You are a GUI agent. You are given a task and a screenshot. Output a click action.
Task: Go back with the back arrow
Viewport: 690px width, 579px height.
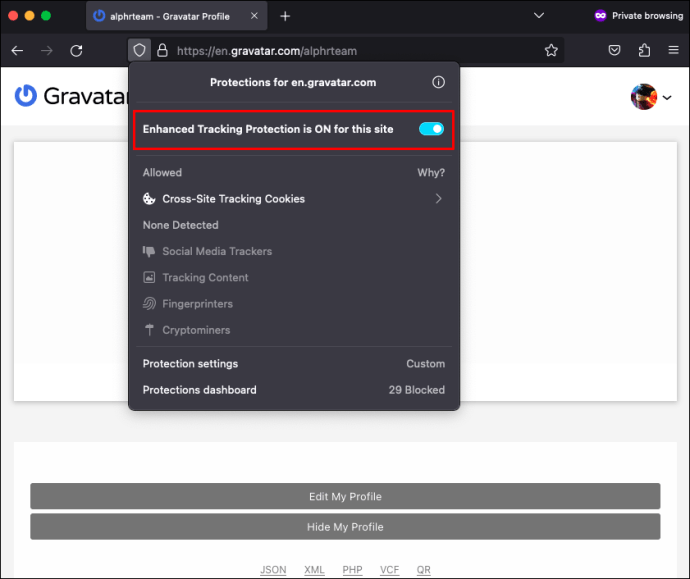[x=17, y=51]
